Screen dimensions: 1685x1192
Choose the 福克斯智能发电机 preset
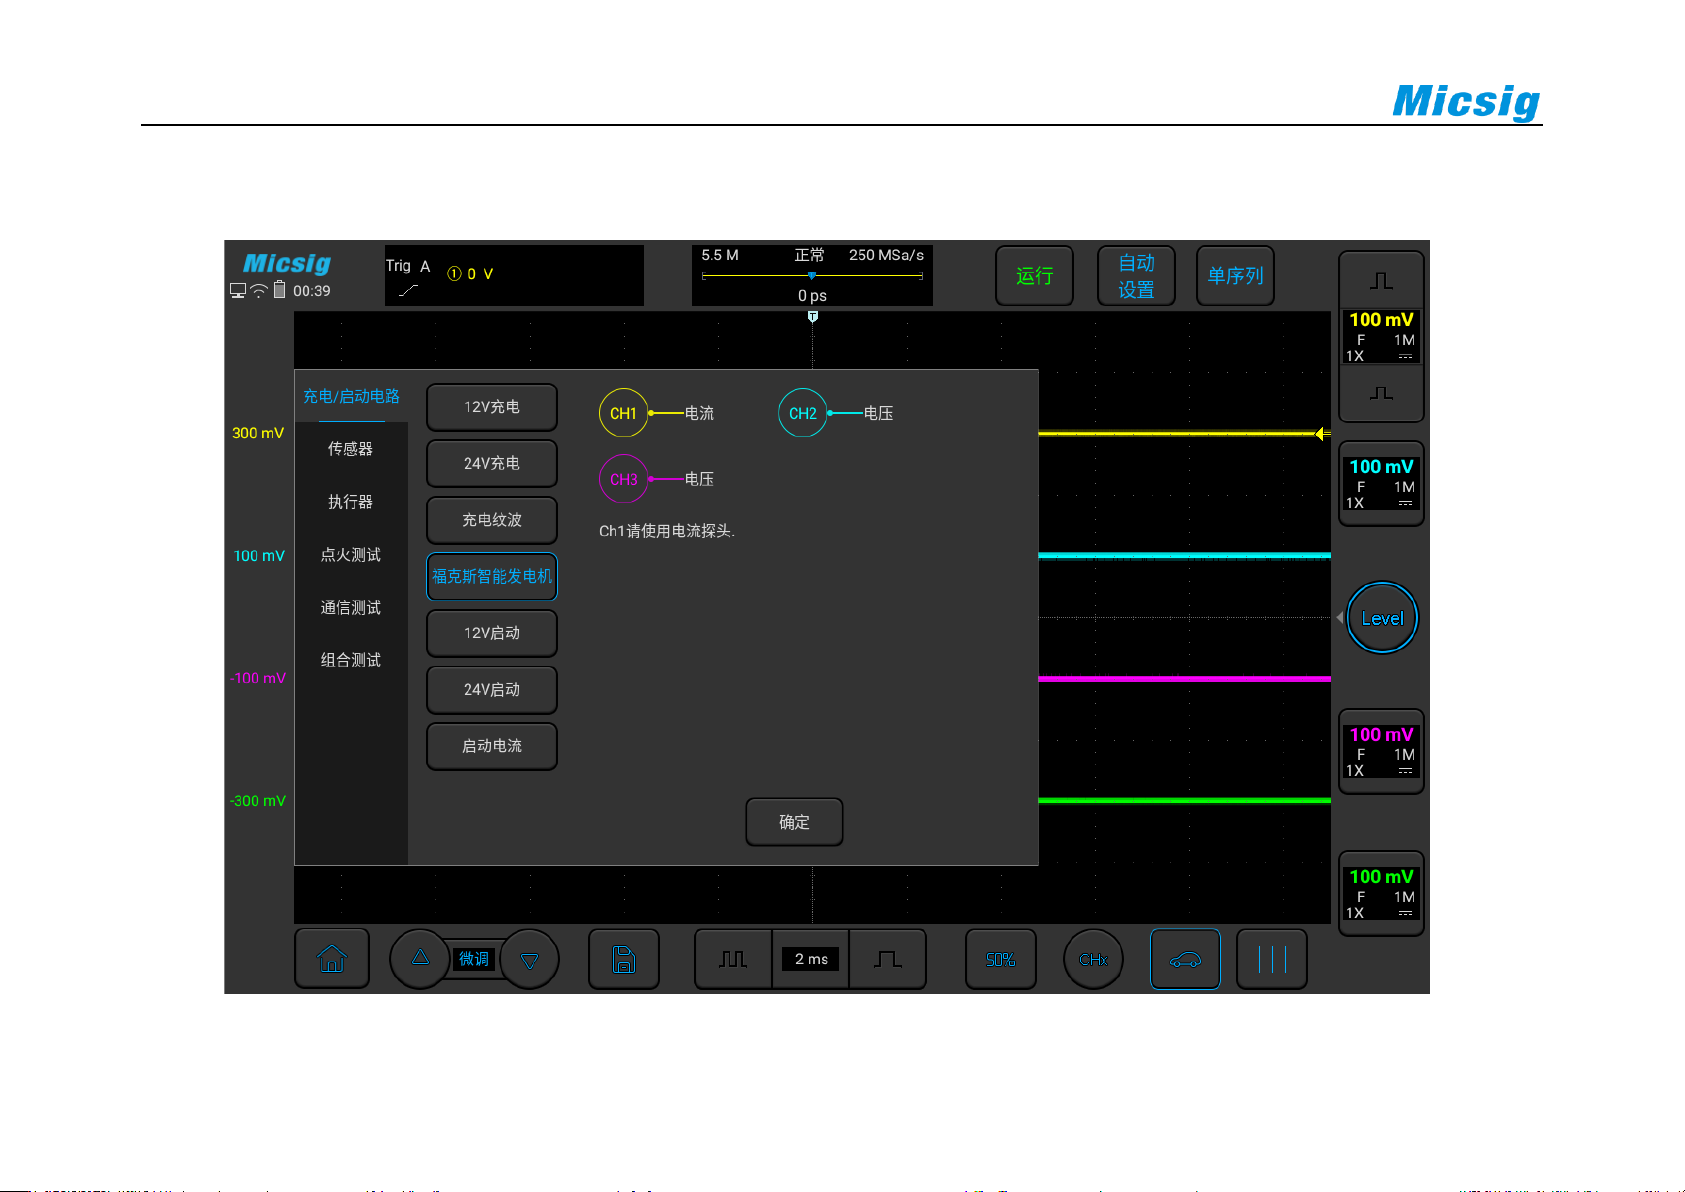pos(492,576)
